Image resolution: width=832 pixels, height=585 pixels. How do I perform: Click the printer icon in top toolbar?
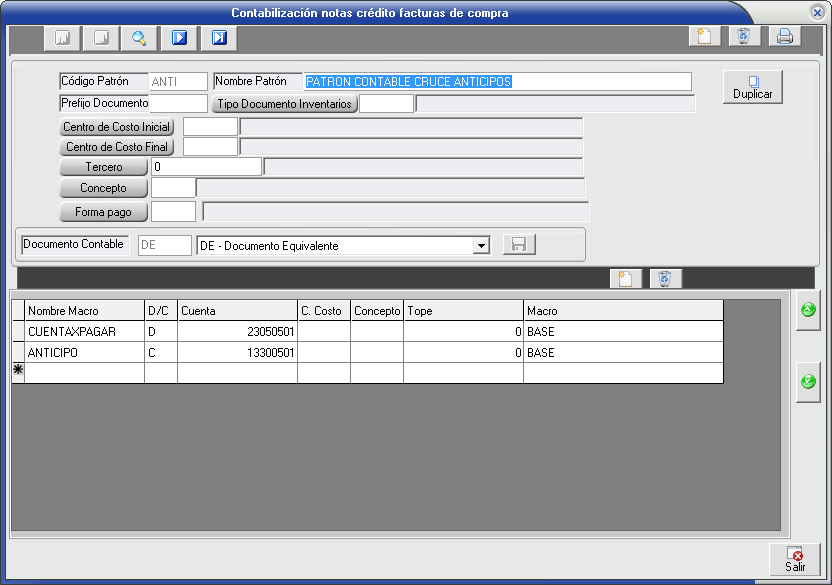[785, 36]
